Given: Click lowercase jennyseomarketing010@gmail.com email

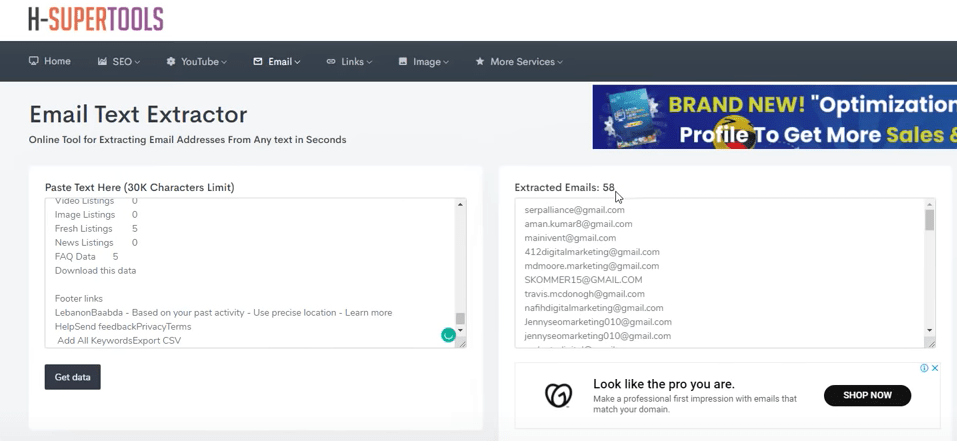Looking at the screenshot, I should click(x=598, y=336).
